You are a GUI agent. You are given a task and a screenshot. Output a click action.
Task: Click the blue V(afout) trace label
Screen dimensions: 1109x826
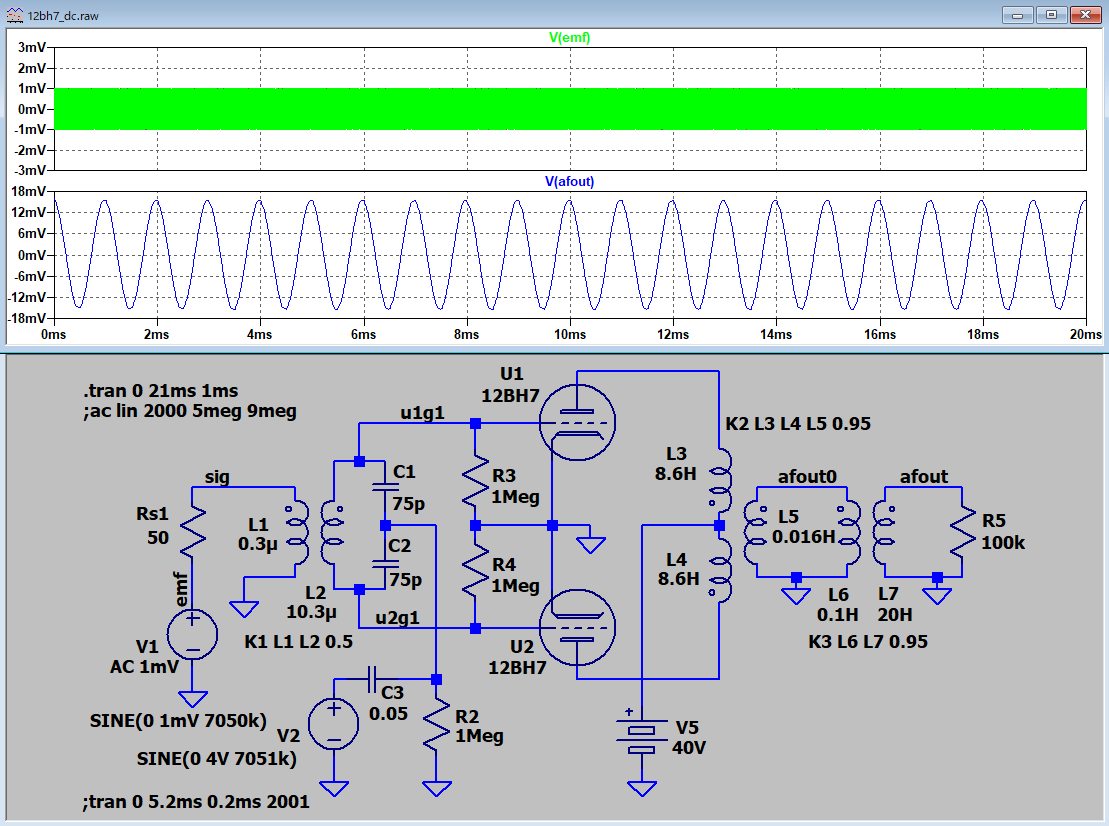(568, 181)
